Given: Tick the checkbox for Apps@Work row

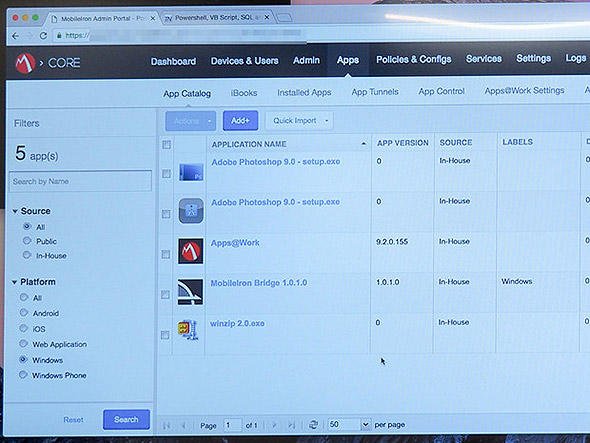Looking at the screenshot, I should 166,254.
